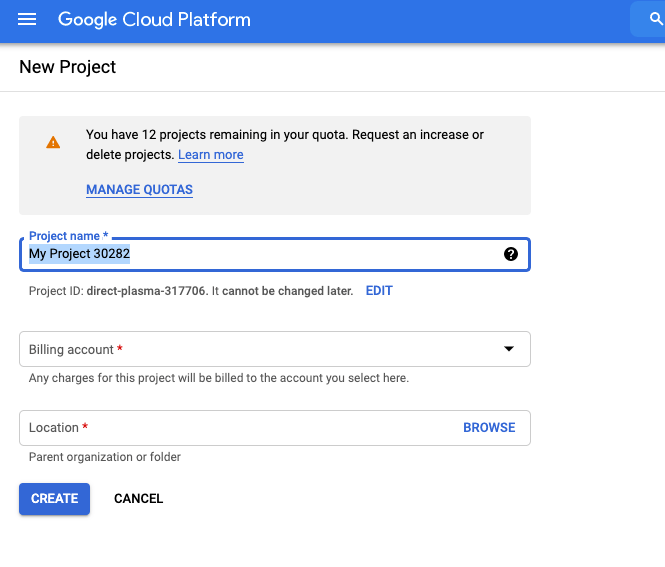The width and height of the screenshot is (665, 567).
Task: Click the 'Project name *' field label
Action: click(x=69, y=236)
